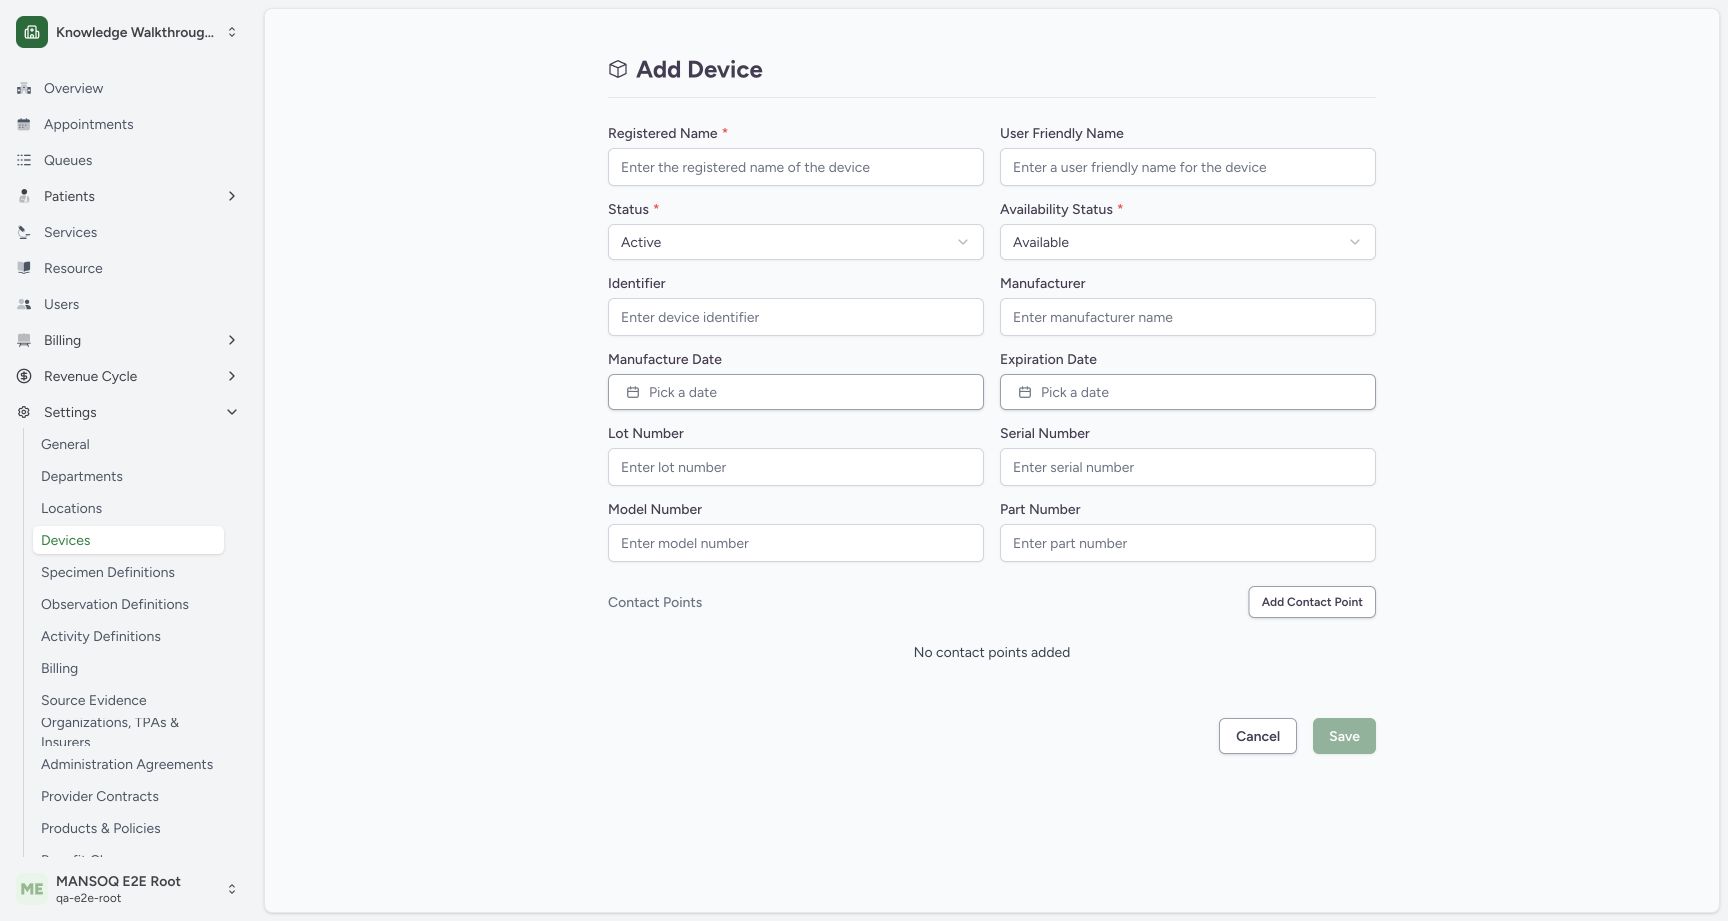Open Observation Definitions settings
The height and width of the screenshot is (921, 1728).
128,604
